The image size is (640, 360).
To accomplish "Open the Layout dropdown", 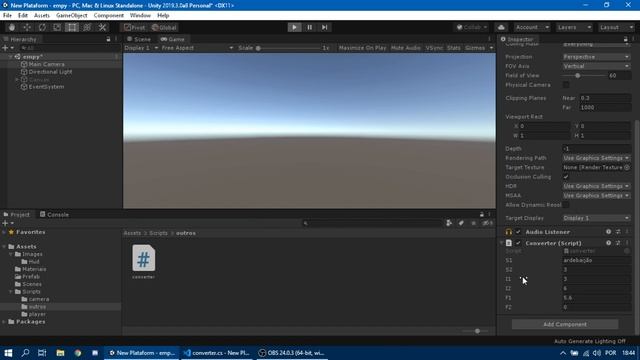I will pyautogui.click(x=616, y=27).
